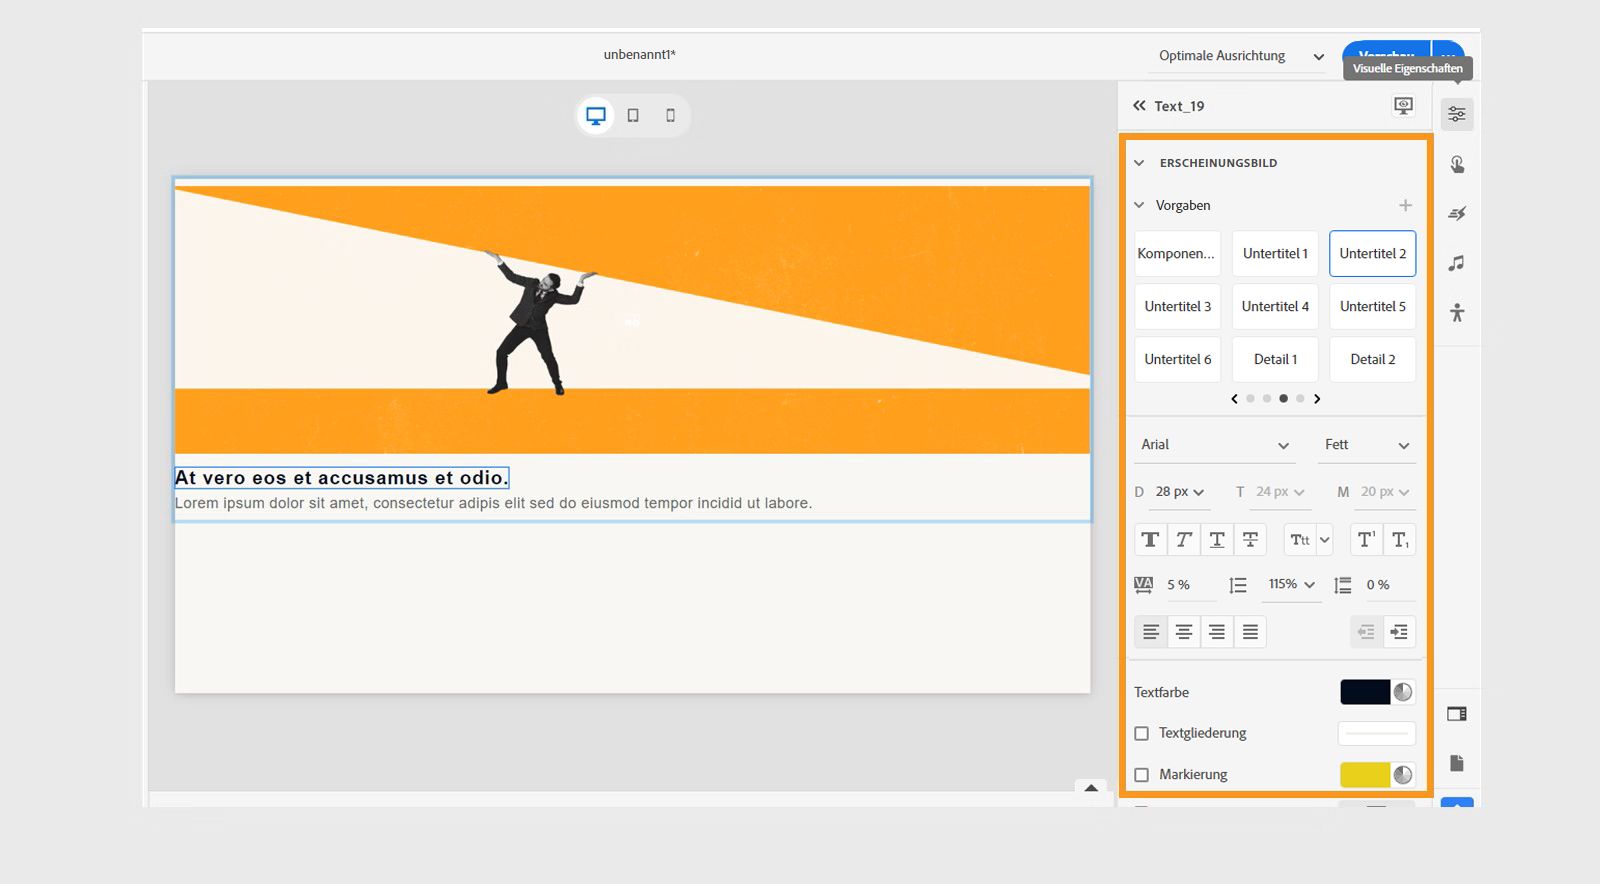Viewport: 1600px width, 884px height.
Task: Open the Optimale Ausrichtung dropdown
Action: pos(1241,56)
